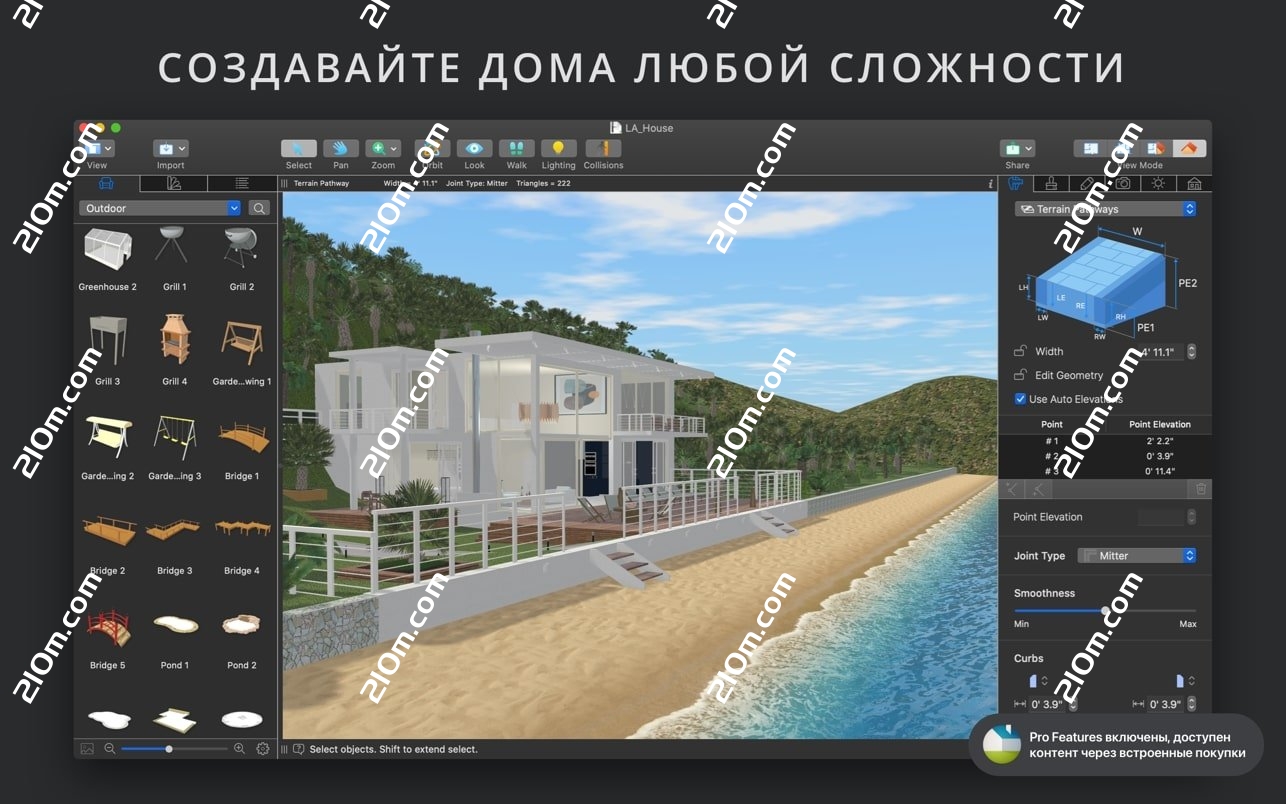Activate the Walk footprints tool
Viewport: 1286px width, 804px height.
tap(516, 149)
